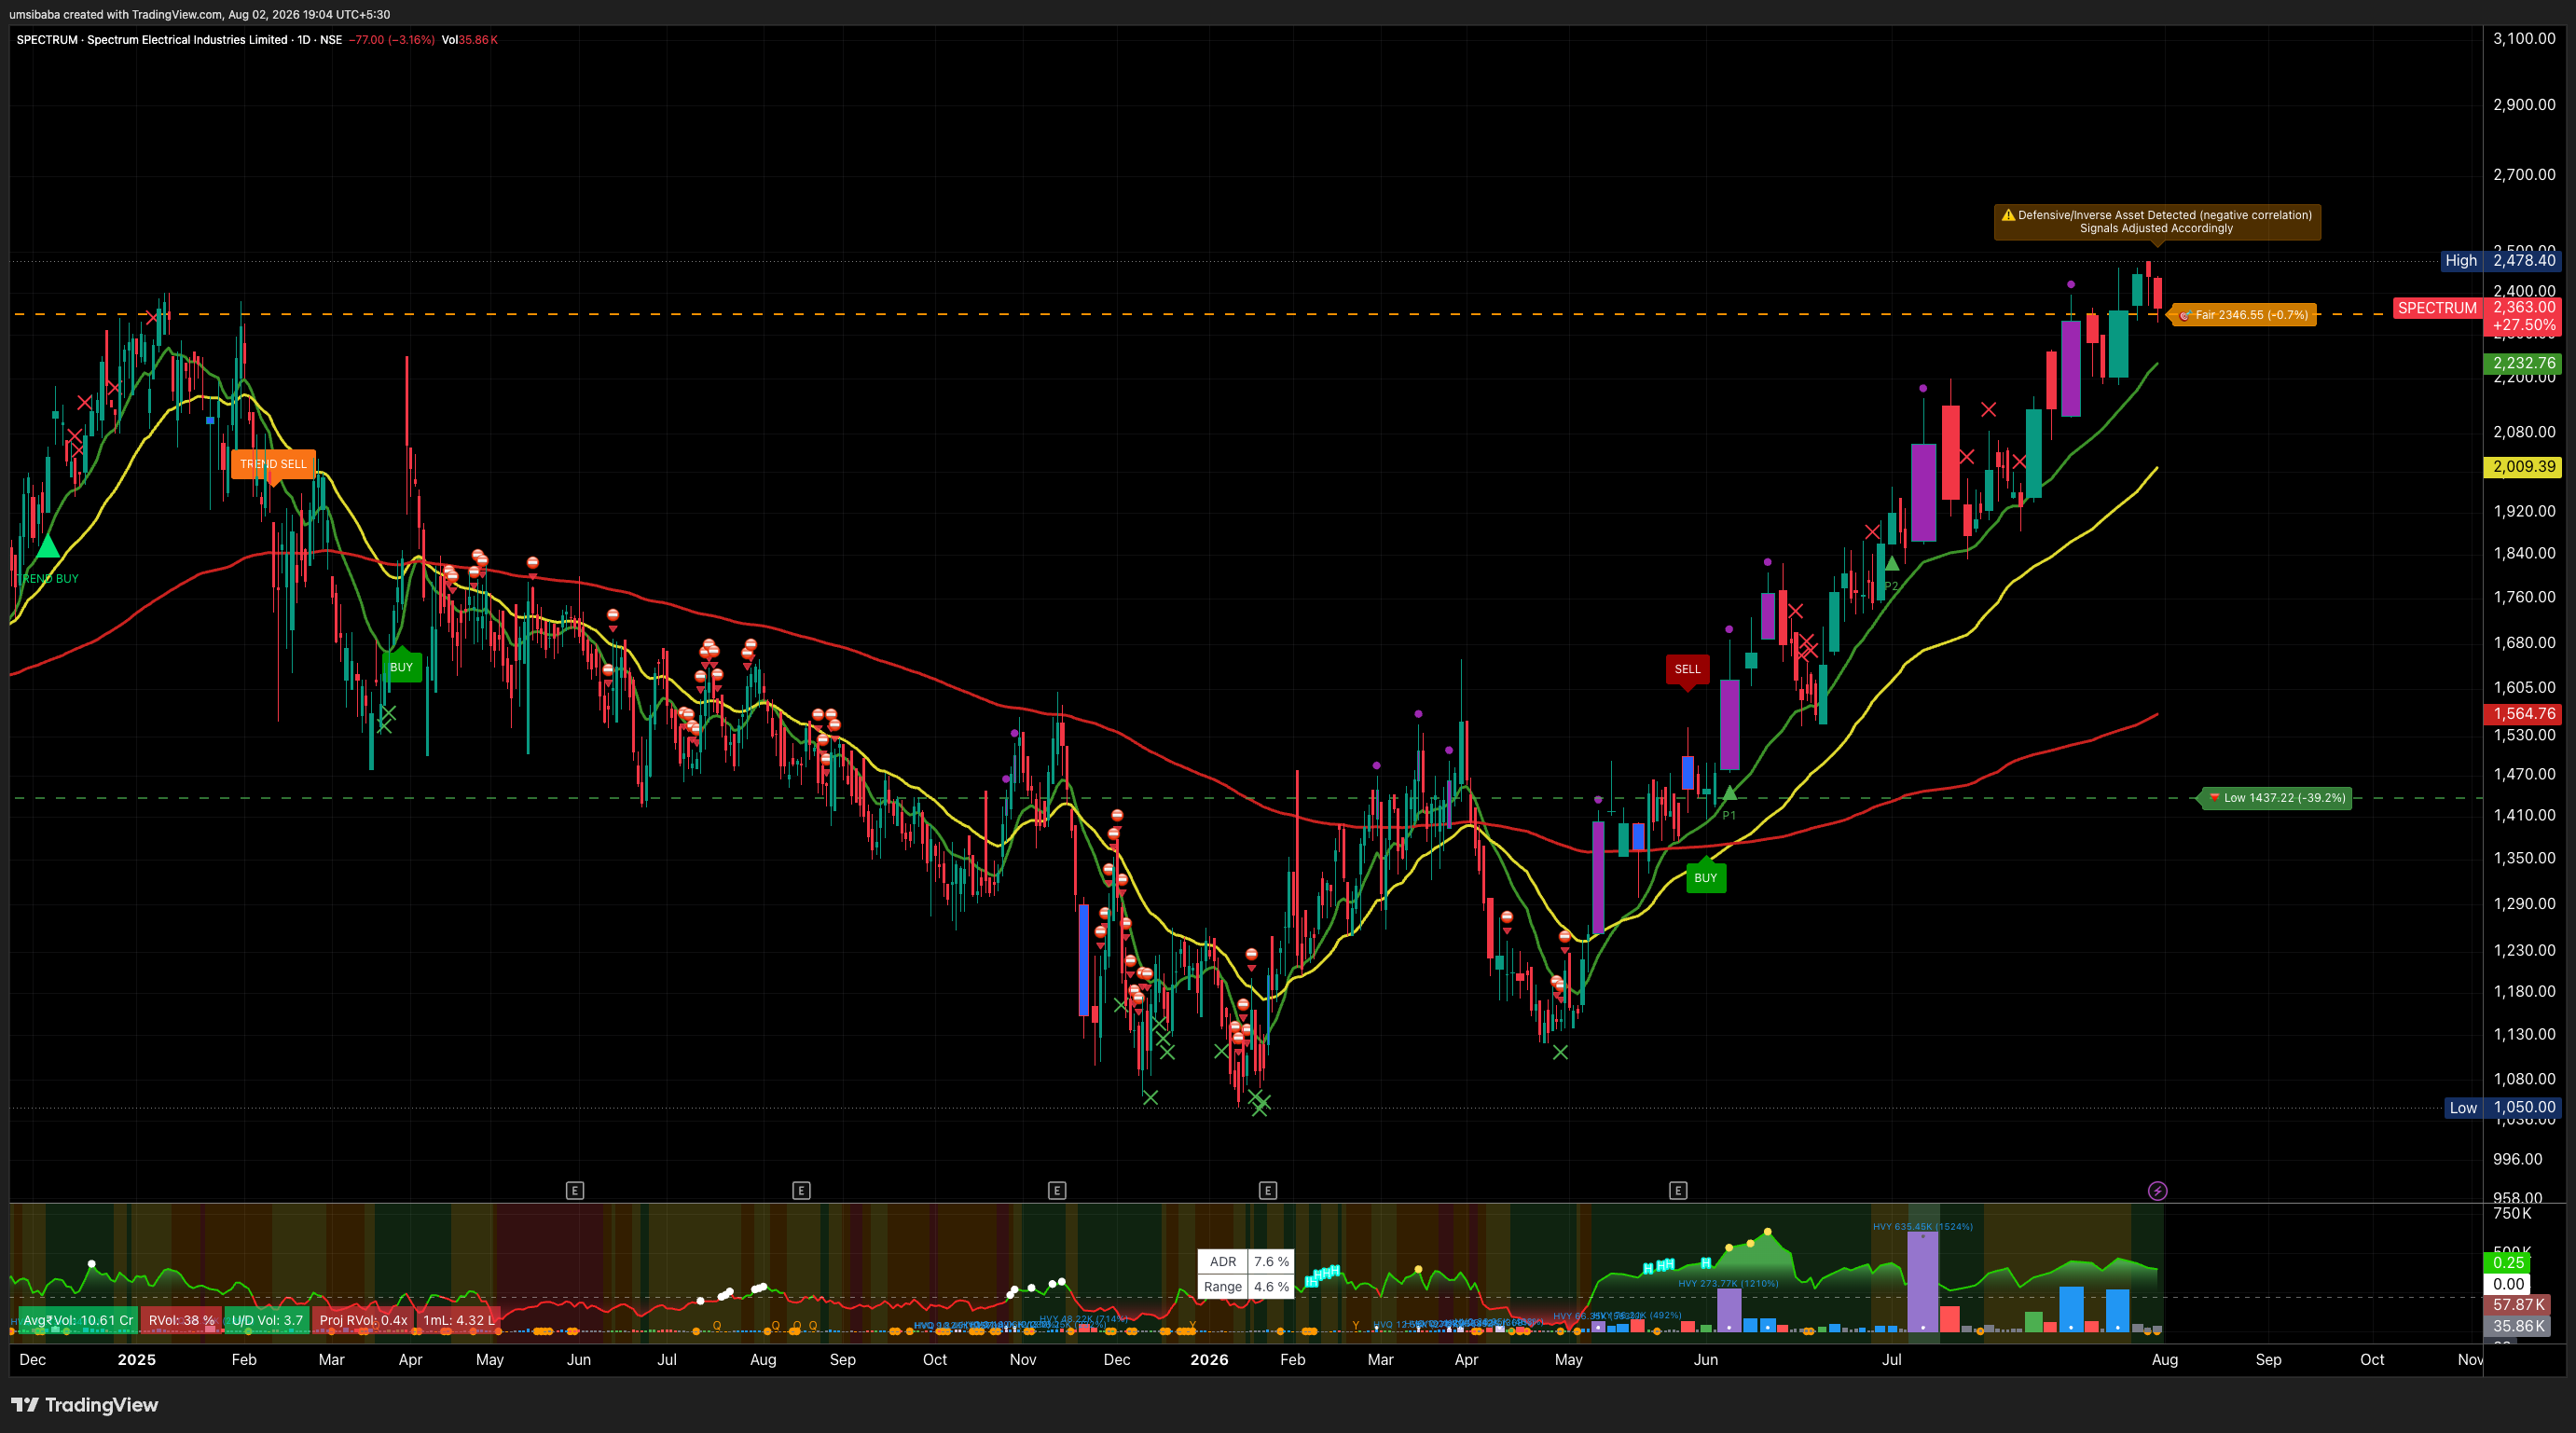
Task: Click the 2,900.00 price axis label
Action: 2523,104
